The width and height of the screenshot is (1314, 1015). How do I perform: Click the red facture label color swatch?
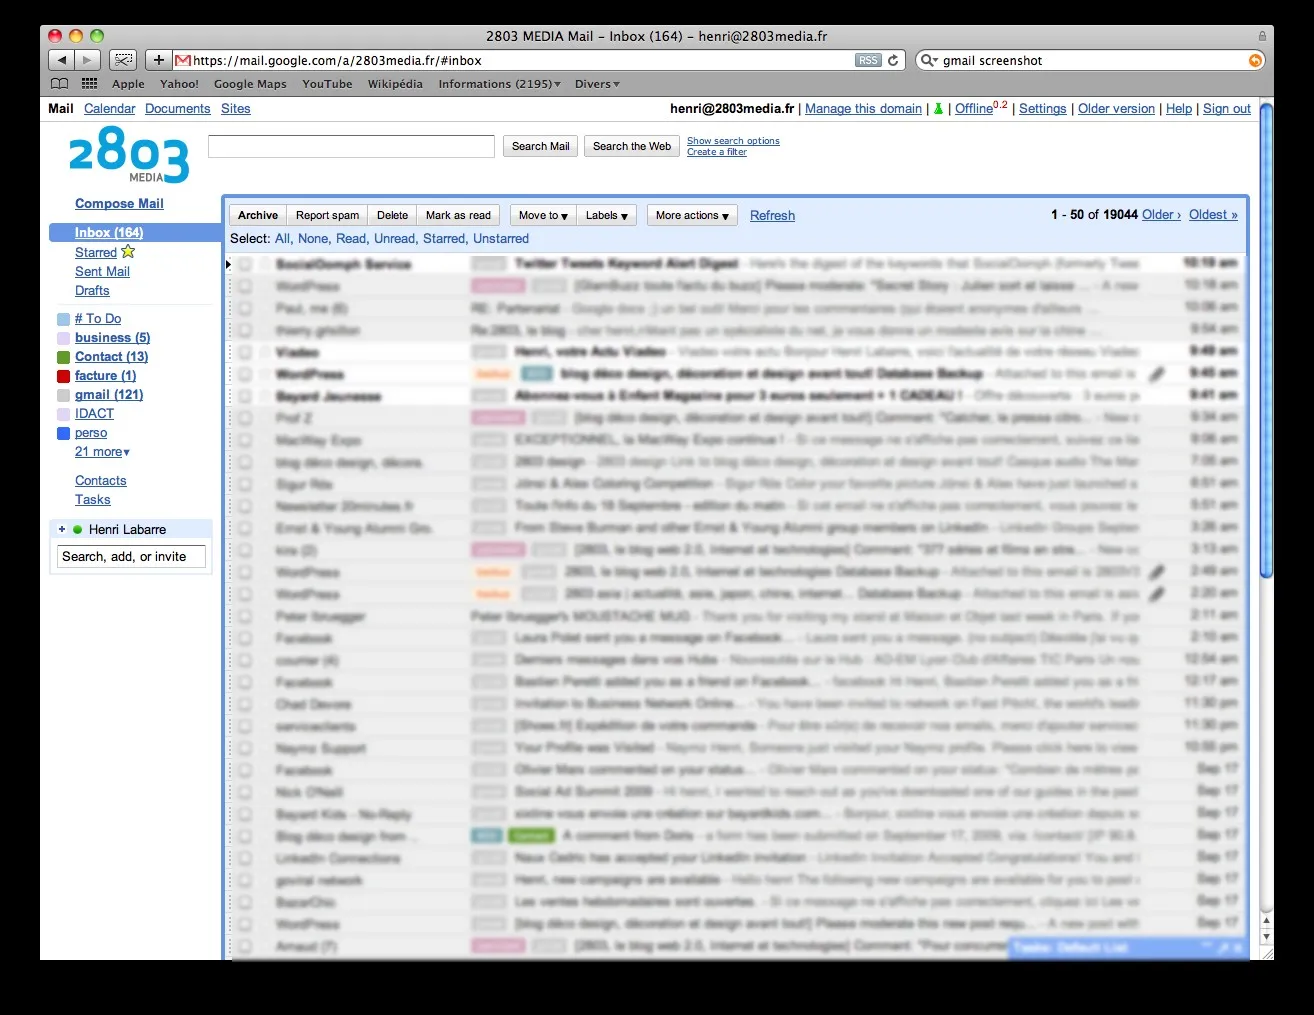point(64,376)
